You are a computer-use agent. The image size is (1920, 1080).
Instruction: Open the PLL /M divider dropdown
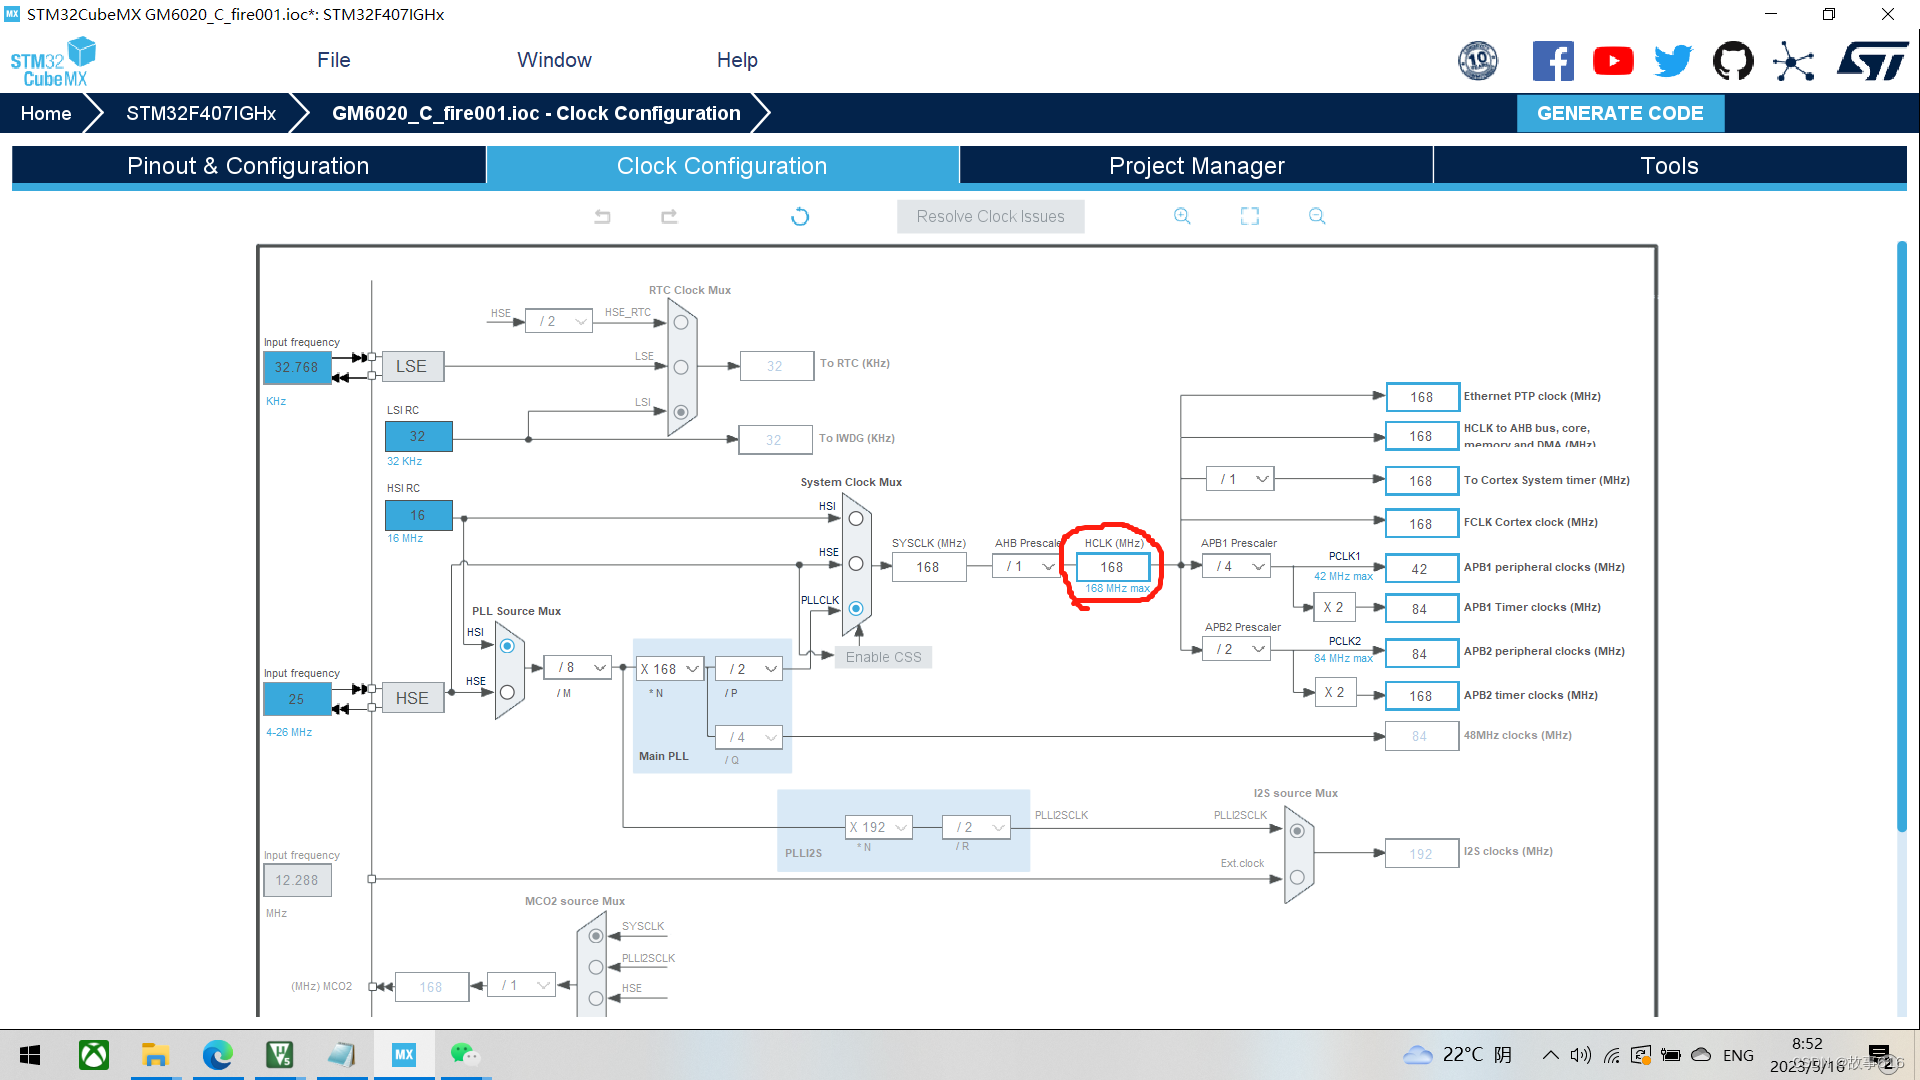click(x=578, y=667)
